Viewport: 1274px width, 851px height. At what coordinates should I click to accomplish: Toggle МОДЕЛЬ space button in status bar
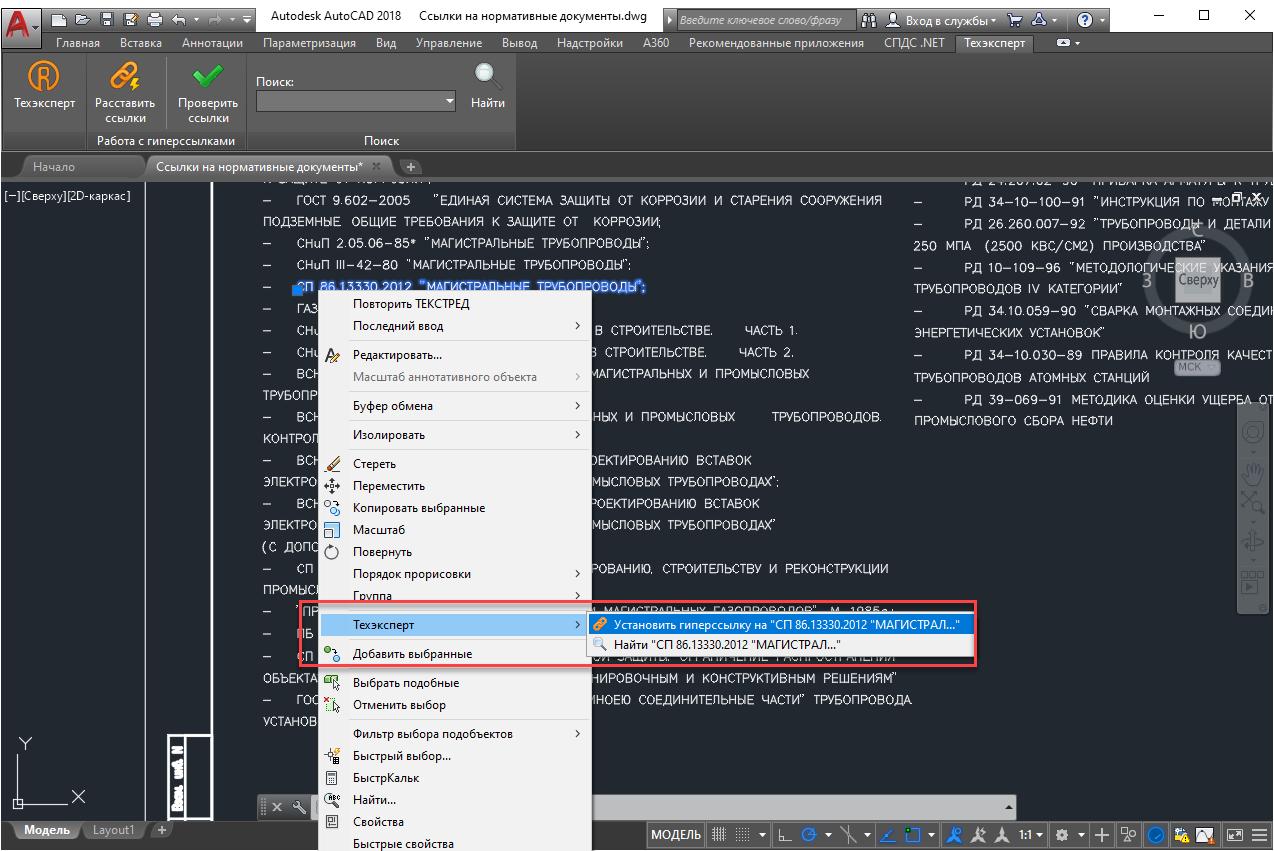tap(676, 835)
